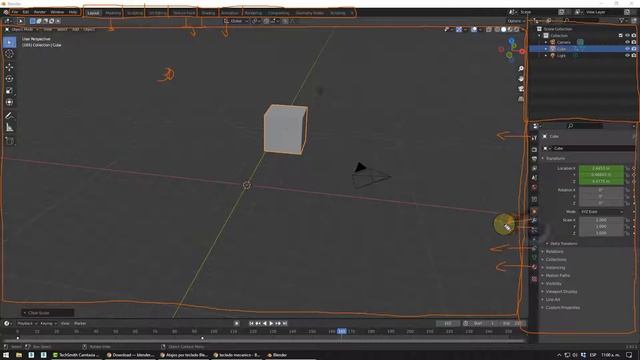Select the Transform tool
This screenshot has height=360, width=640.
point(9,102)
